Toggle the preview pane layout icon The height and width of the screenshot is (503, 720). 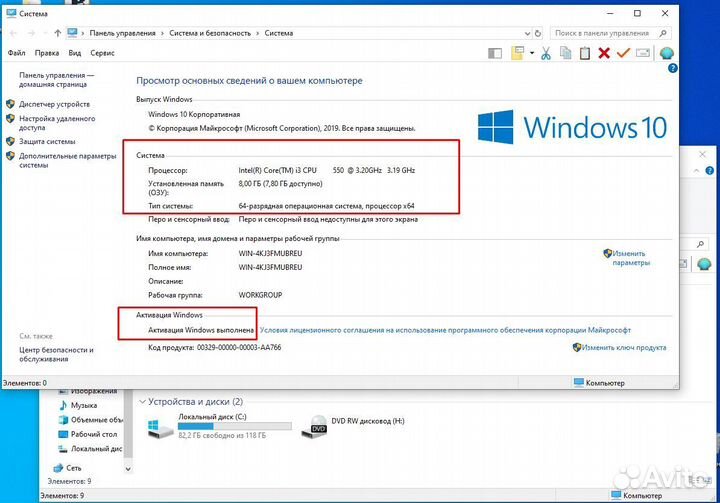pos(495,53)
